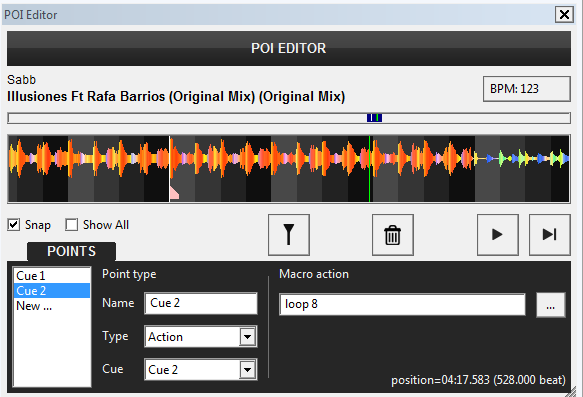
Task: Switch to the POINTS tab
Action: point(71,251)
